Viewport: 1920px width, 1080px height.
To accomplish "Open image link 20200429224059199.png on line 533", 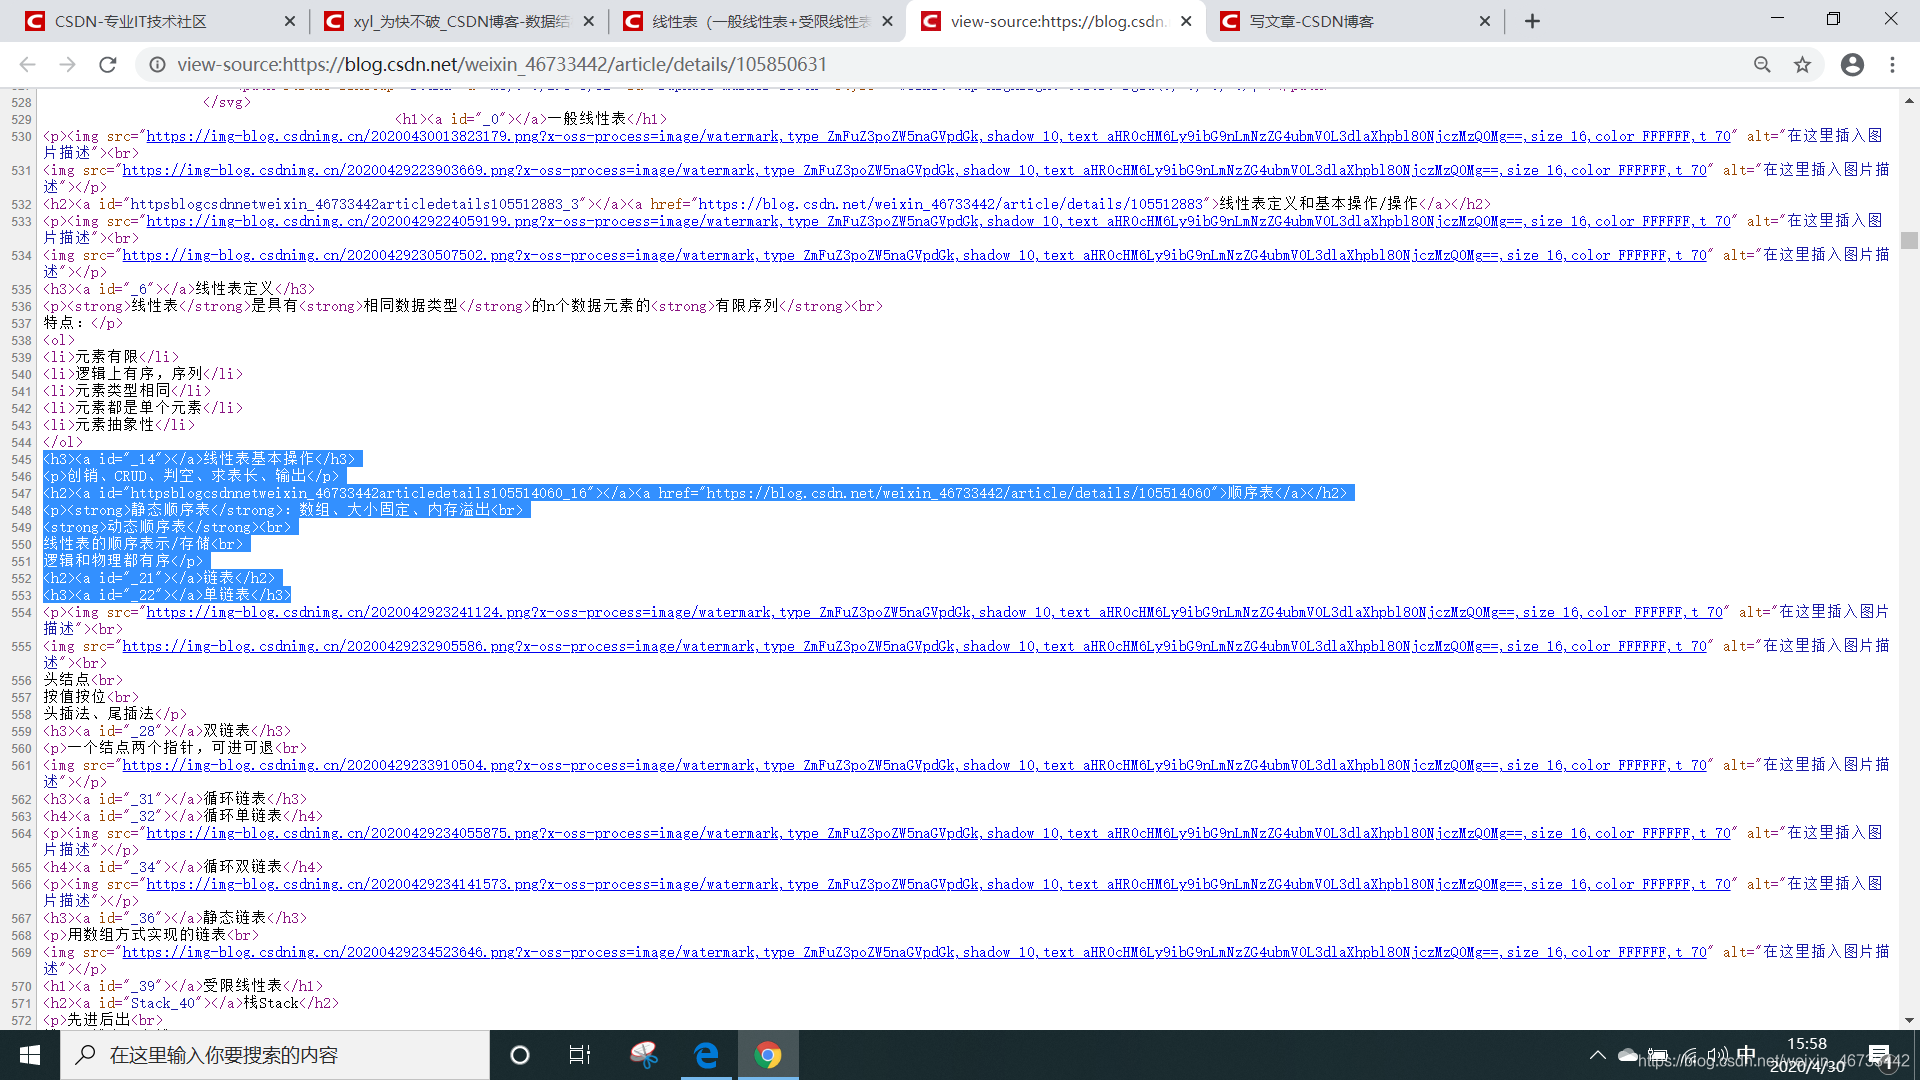I will pyautogui.click(x=938, y=222).
